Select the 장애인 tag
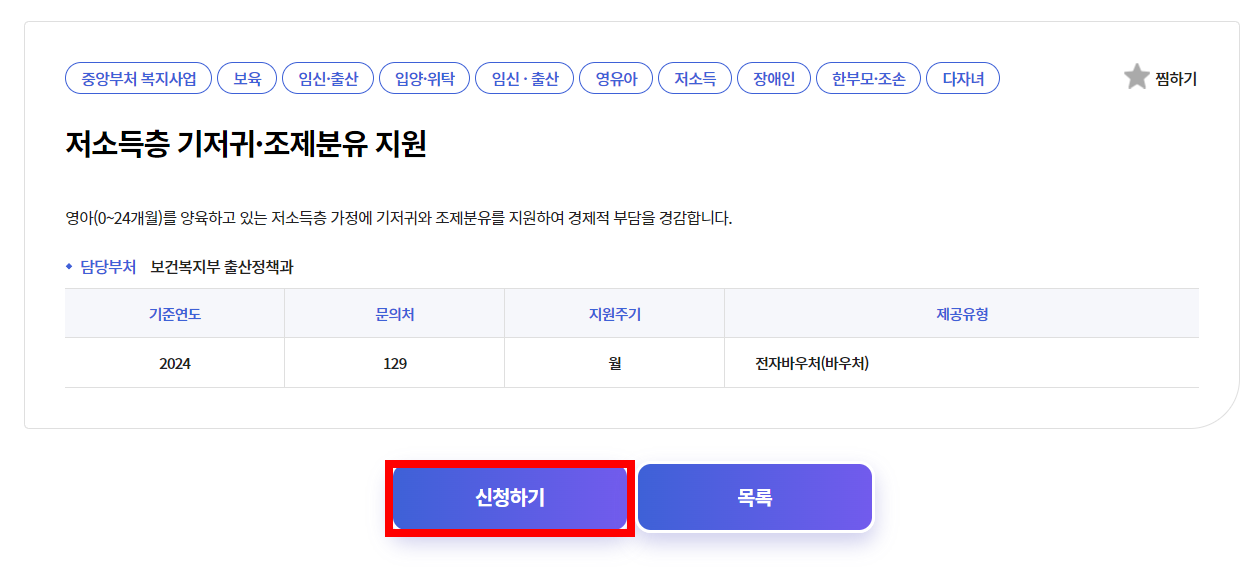1258x567 pixels. click(x=774, y=79)
